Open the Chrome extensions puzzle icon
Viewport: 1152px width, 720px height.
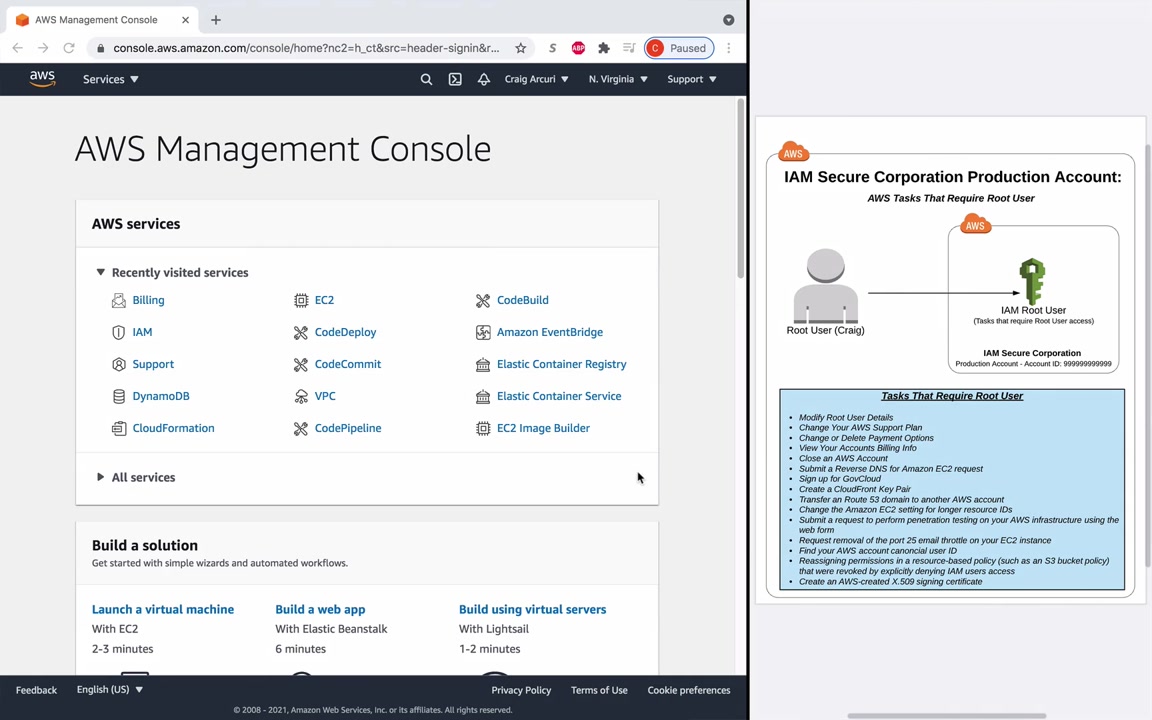(604, 48)
